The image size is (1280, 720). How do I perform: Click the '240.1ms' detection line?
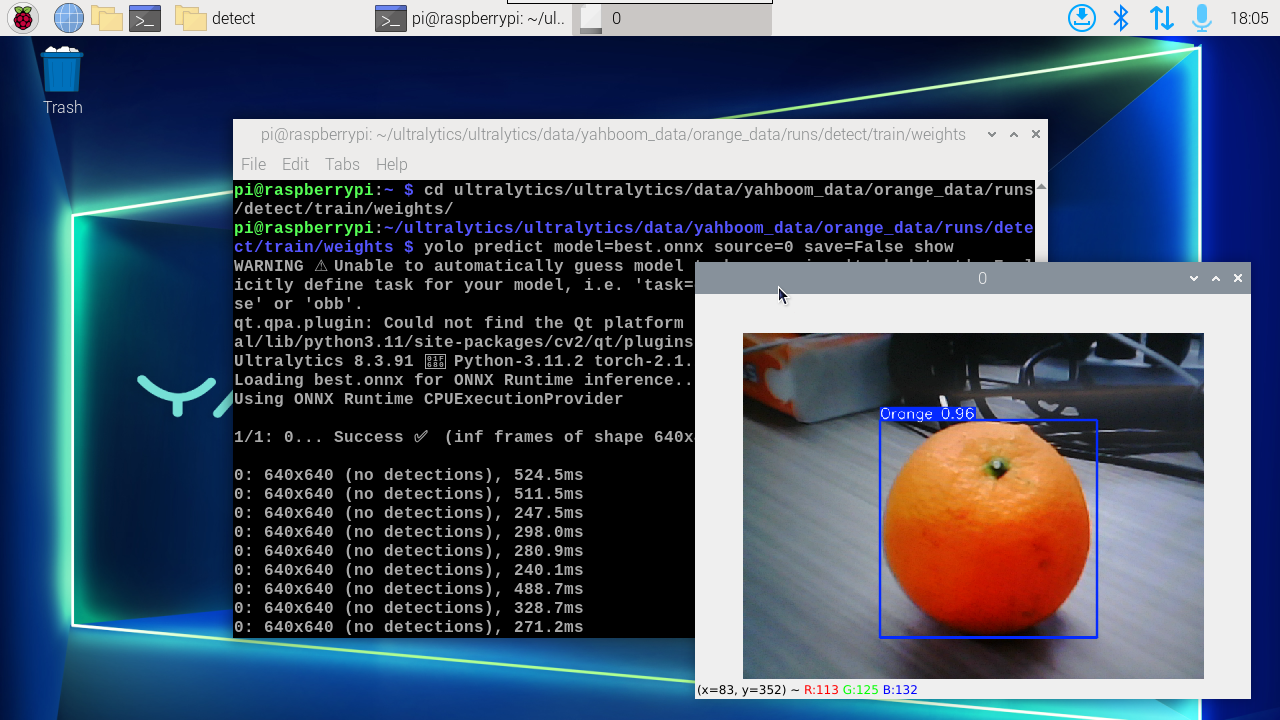tap(409, 570)
